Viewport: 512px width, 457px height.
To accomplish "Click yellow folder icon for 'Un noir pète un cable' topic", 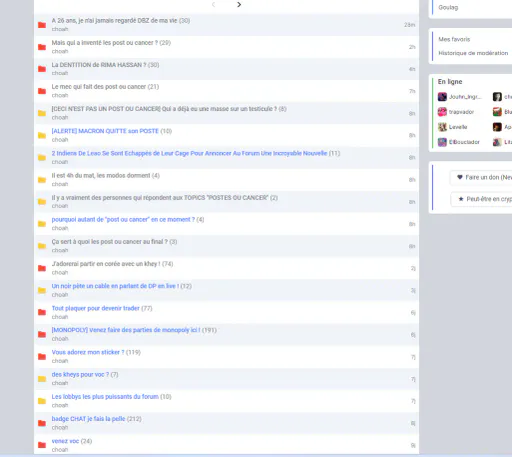I will pos(42,290).
